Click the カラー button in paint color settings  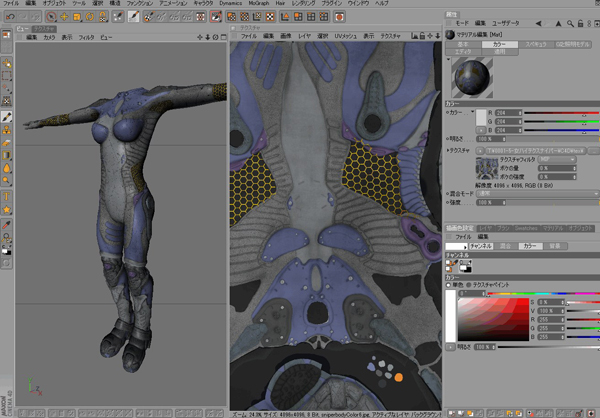click(x=531, y=245)
